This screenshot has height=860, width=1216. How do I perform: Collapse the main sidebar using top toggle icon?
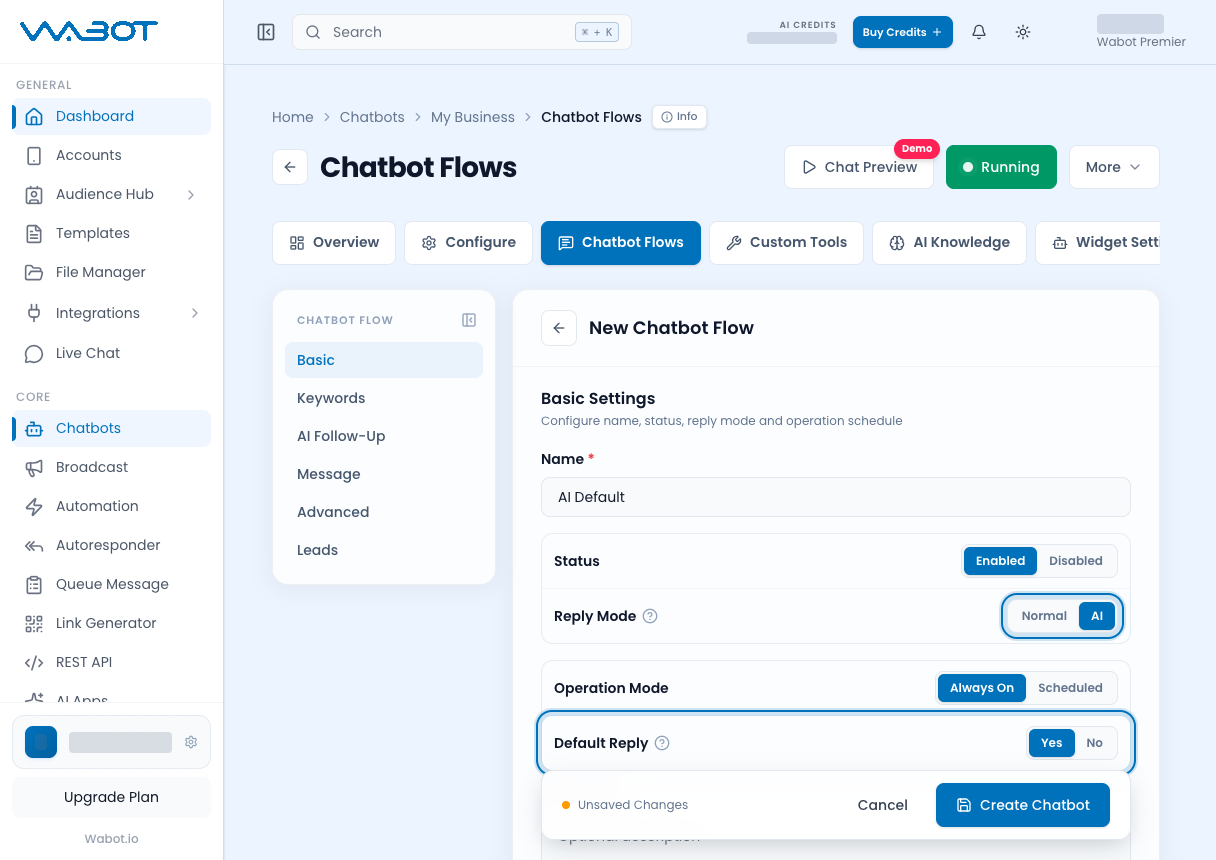pyautogui.click(x=266, y=32)
